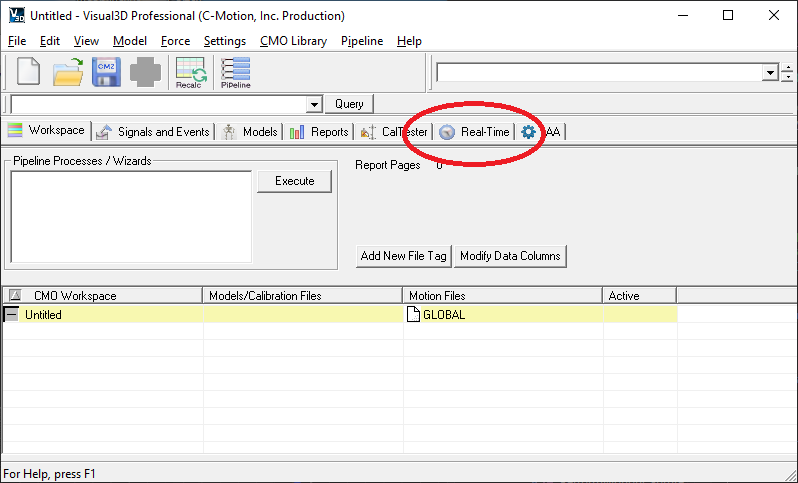Open the CMO Library menu
This screenshot has height=483, width=798.
coord(294,41)
